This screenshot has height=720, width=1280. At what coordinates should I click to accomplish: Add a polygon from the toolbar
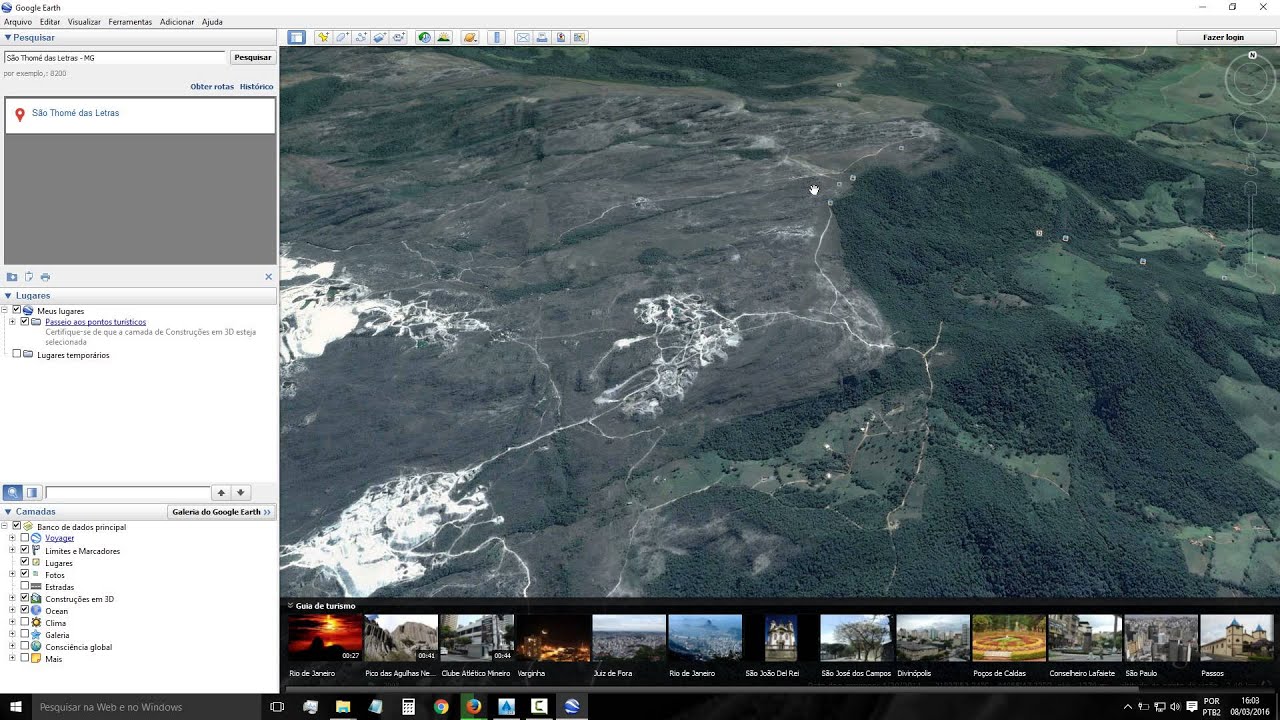click(x=342, y=37)
